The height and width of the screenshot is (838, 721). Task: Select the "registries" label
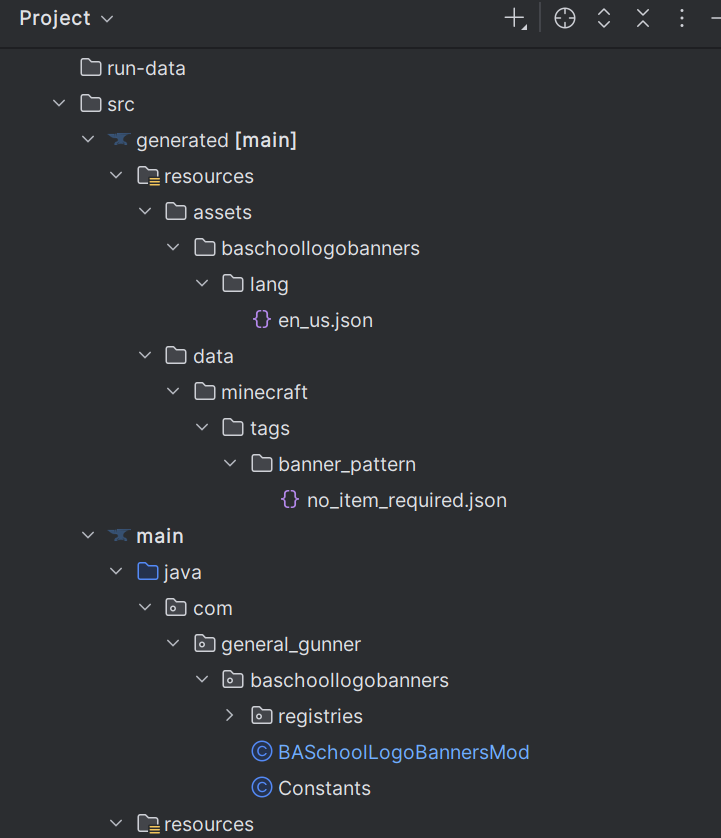(321, 717)
